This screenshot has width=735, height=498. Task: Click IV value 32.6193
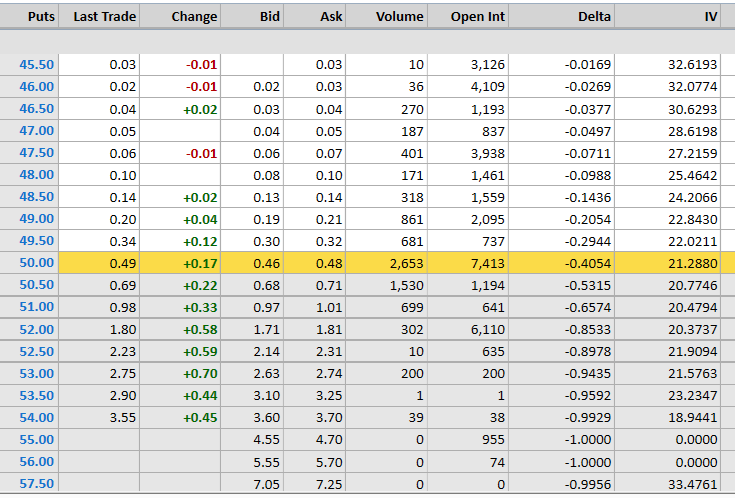[693, 64]
